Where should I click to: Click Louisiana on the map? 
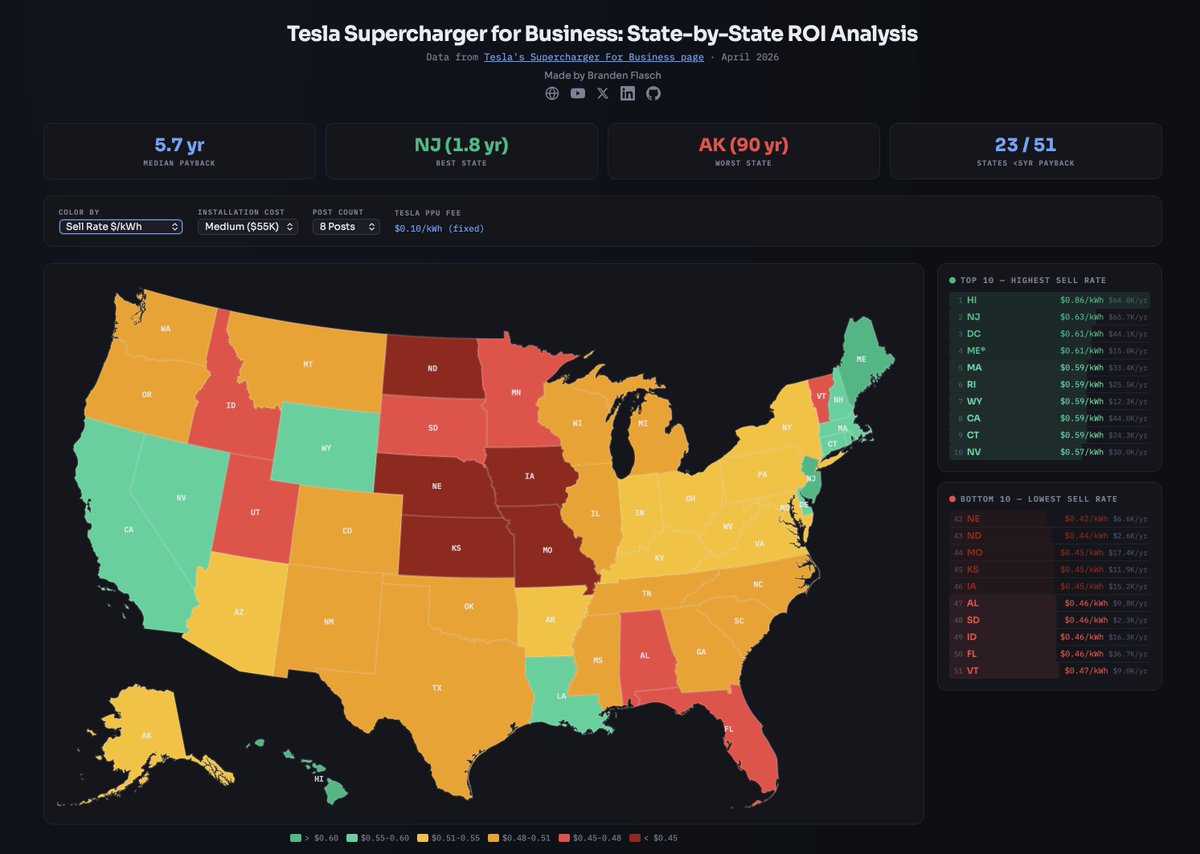pyautogui.click(x=562, y=695)
